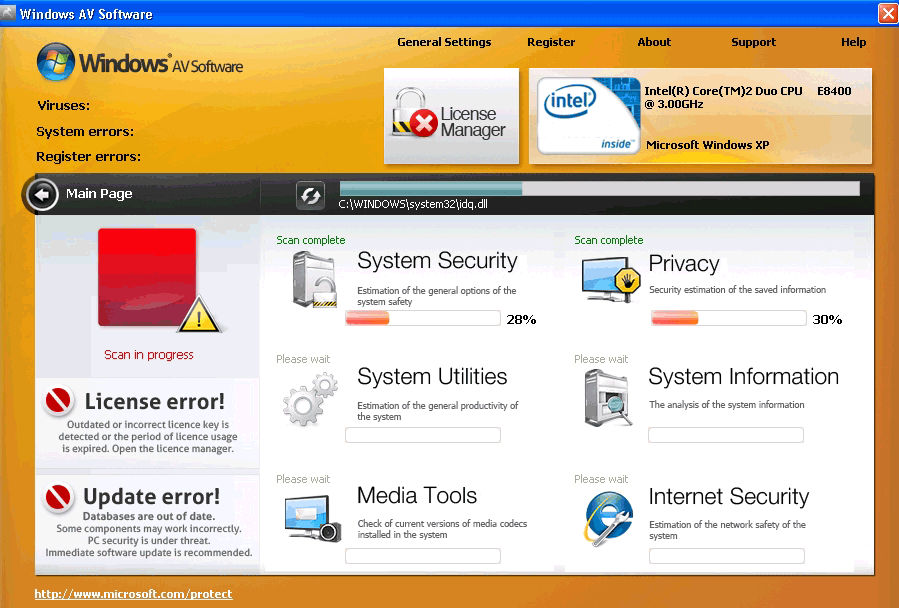The height and width of the screenshot is (608, 899).
Task: Open the Register menu
Action: 551,42
